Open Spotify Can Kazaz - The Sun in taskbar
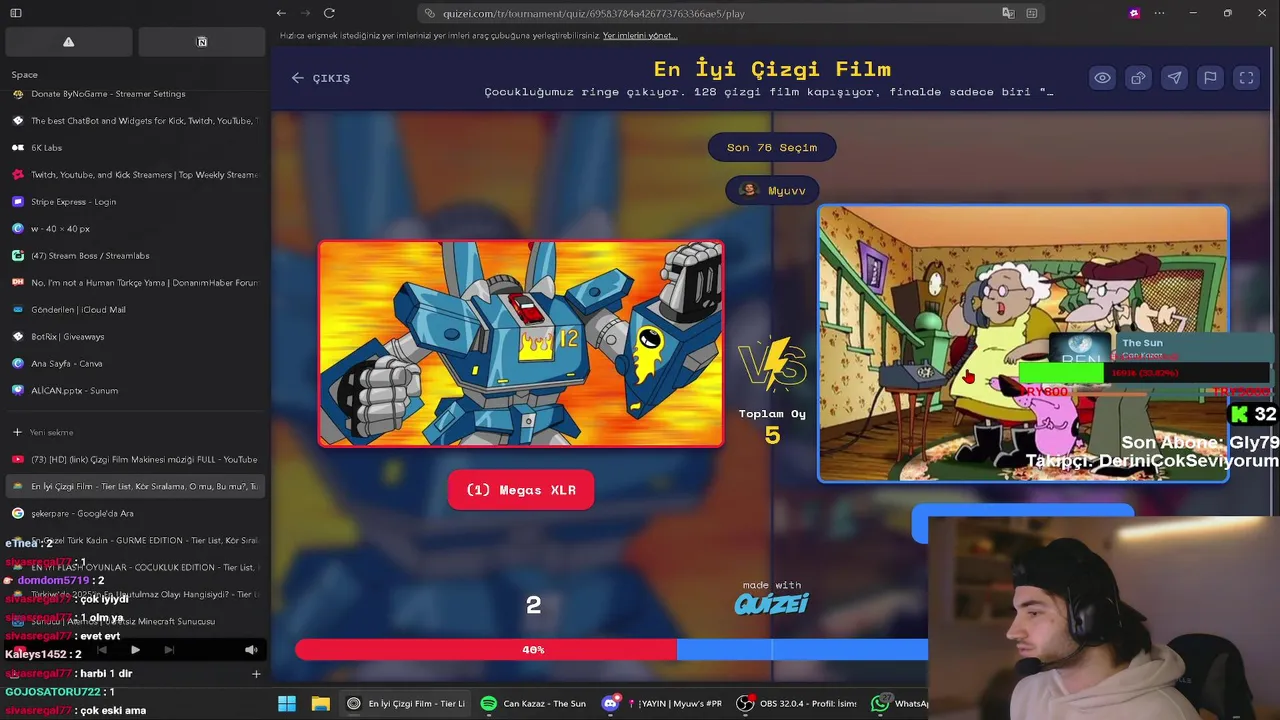Screen dimensions: 1280x720 [x=533, y=704]
